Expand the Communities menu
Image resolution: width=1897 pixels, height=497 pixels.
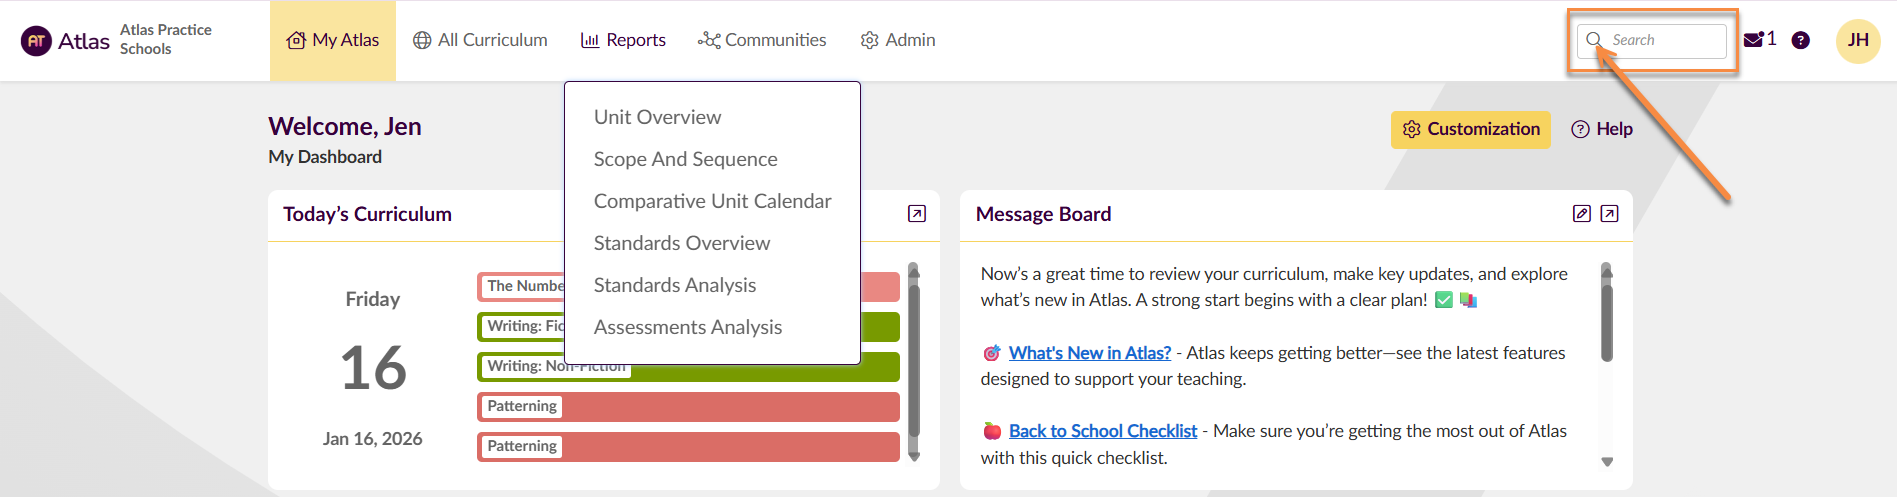762,40
